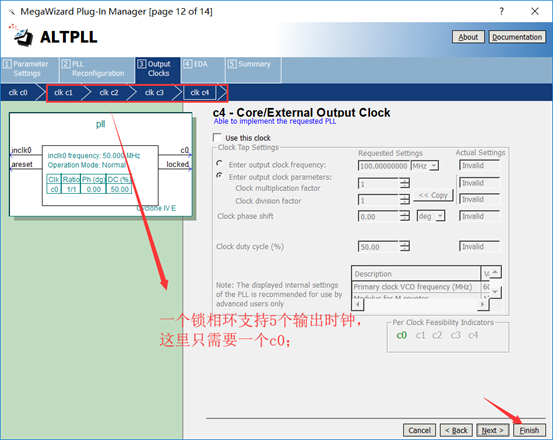Adjust the phase shift stepper arrows
The image size is (553, 440).
[x=405, y=216]
